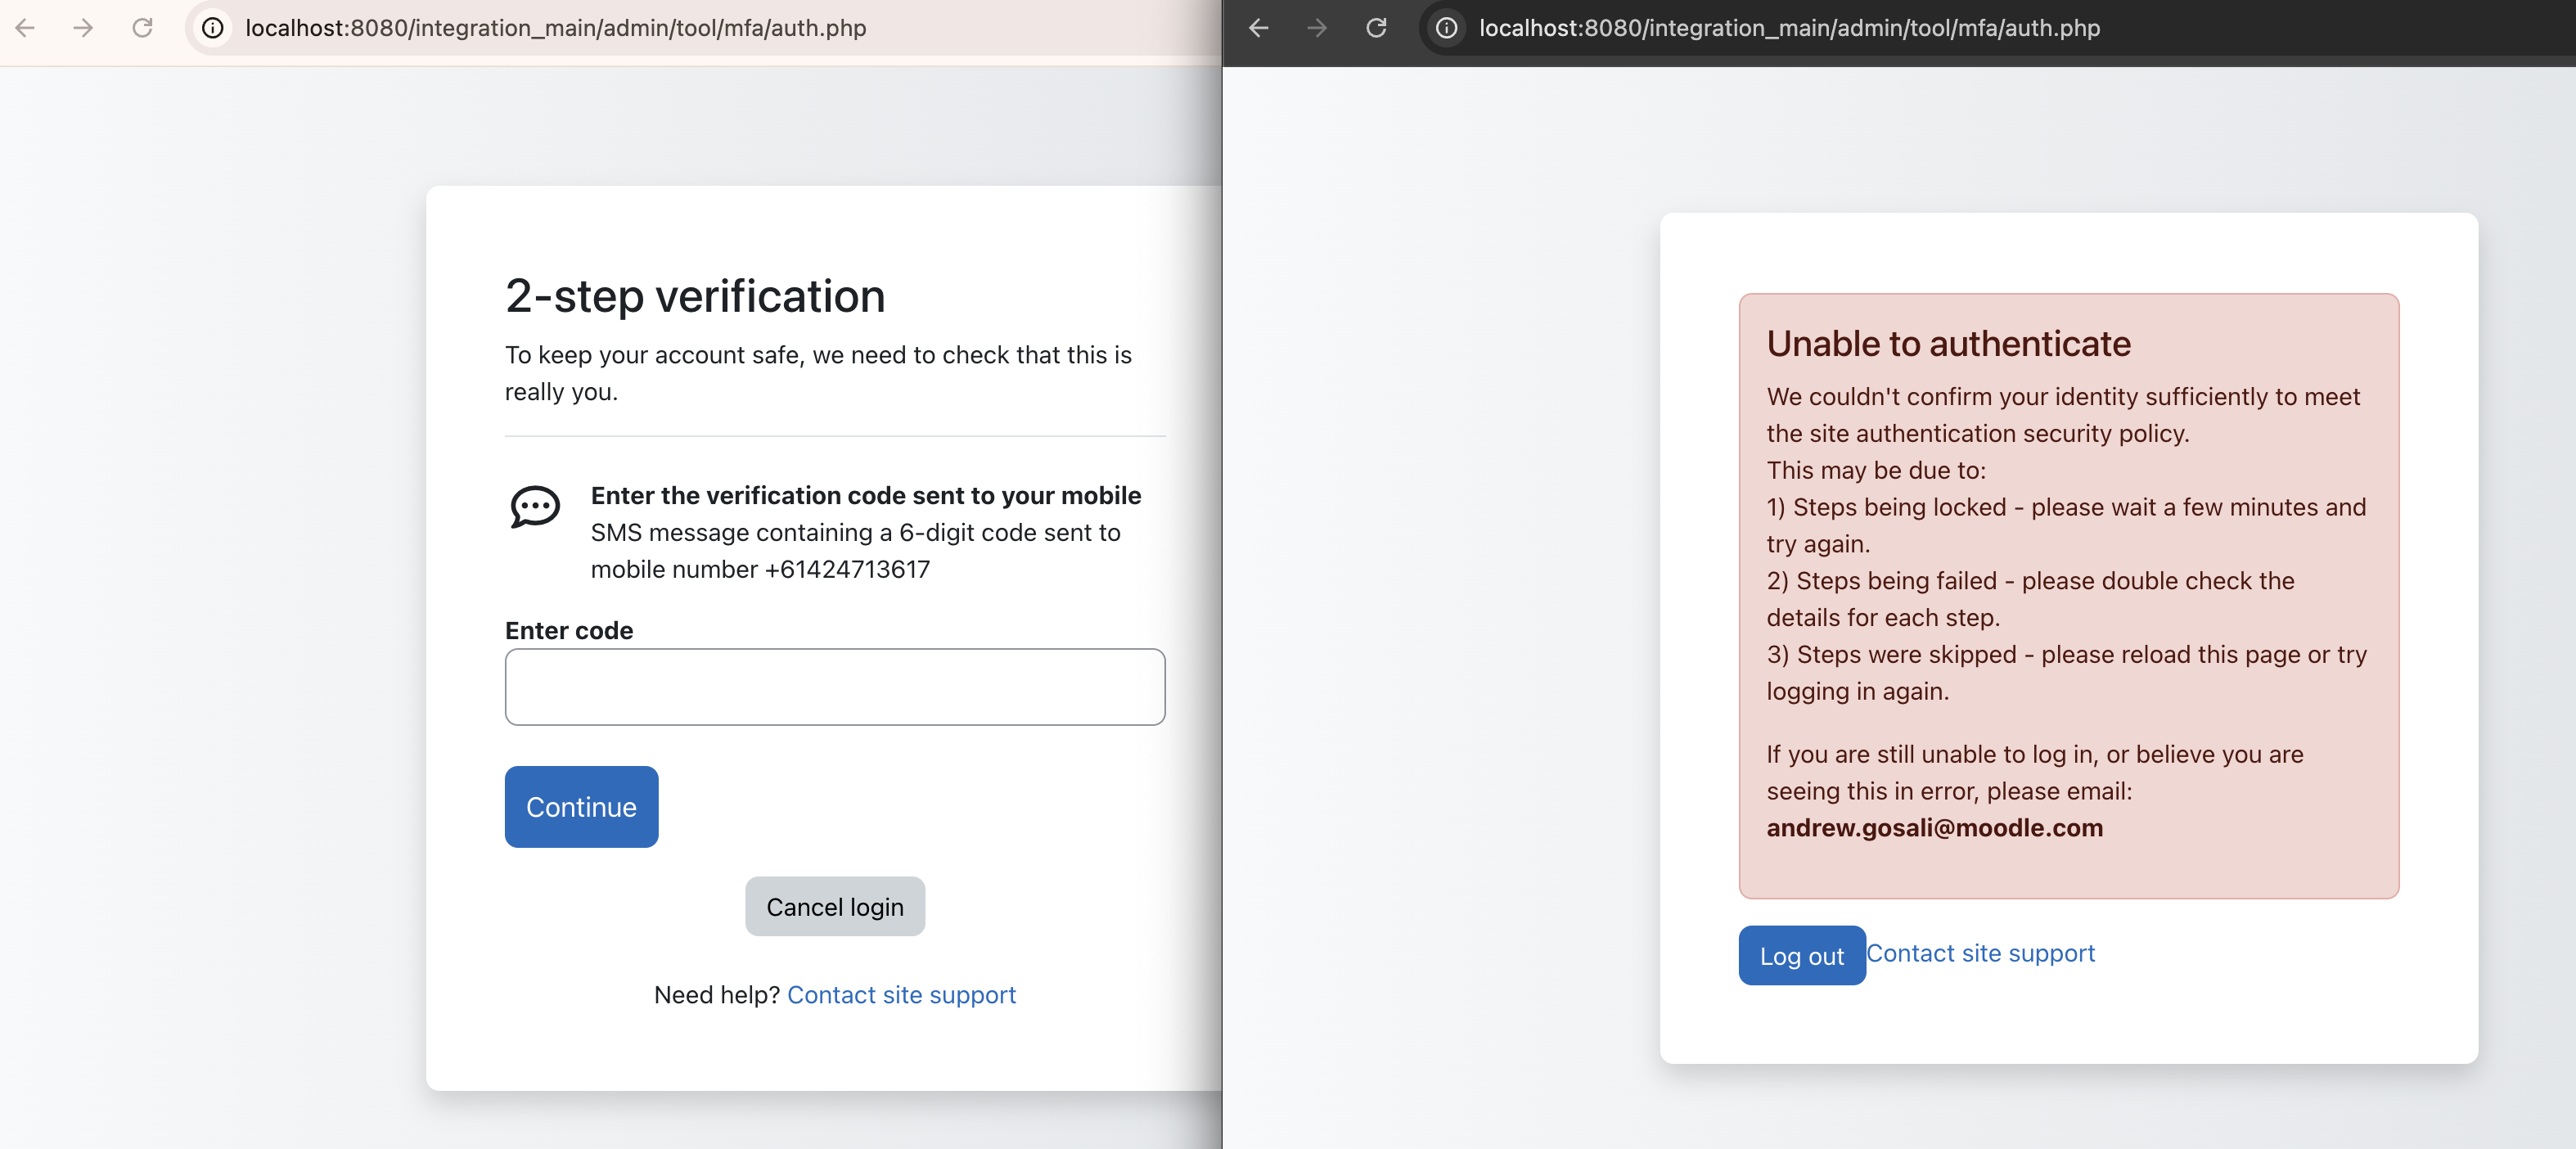Click URL address in left browser window
The height and width of the screenshot is (1149, 2576).
(x=556, y=28)
